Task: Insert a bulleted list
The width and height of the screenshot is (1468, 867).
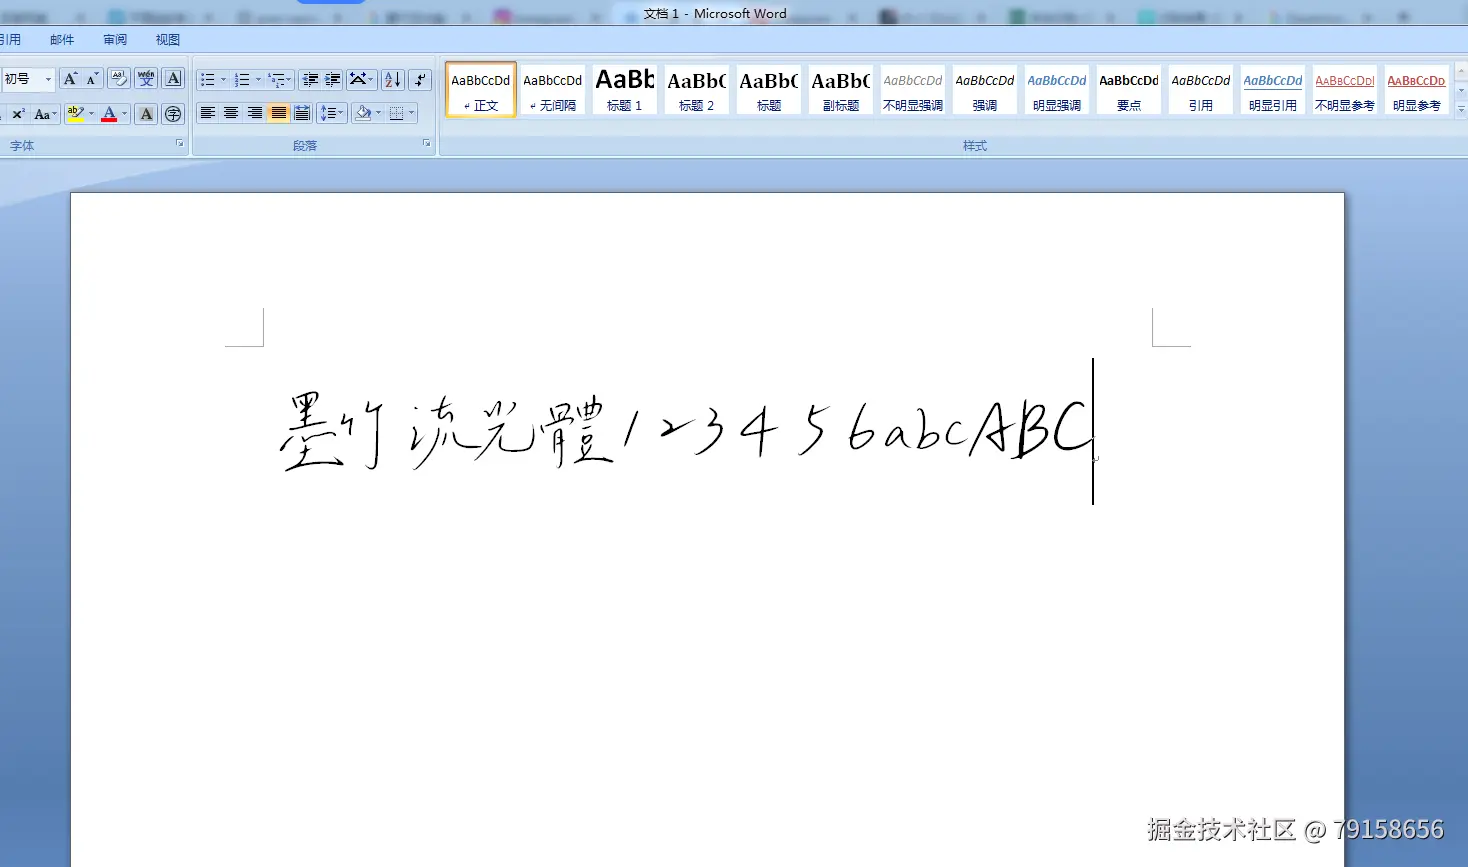Action: tap(207, 80)
